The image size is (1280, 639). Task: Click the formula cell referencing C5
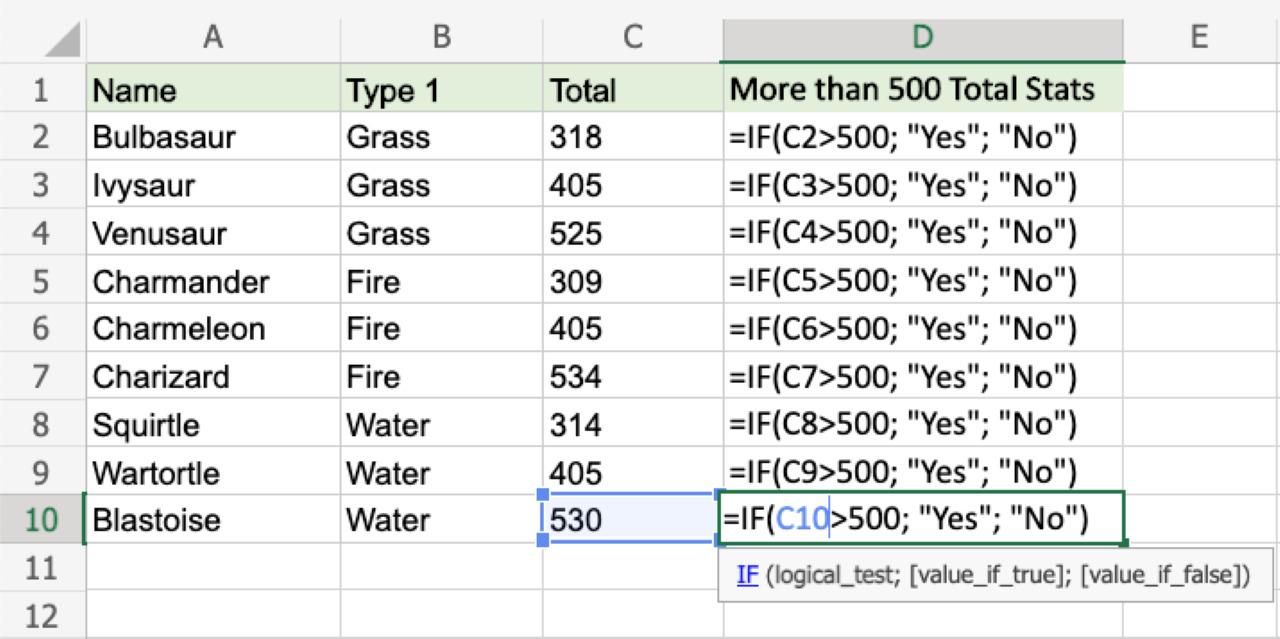pos(902,281)
